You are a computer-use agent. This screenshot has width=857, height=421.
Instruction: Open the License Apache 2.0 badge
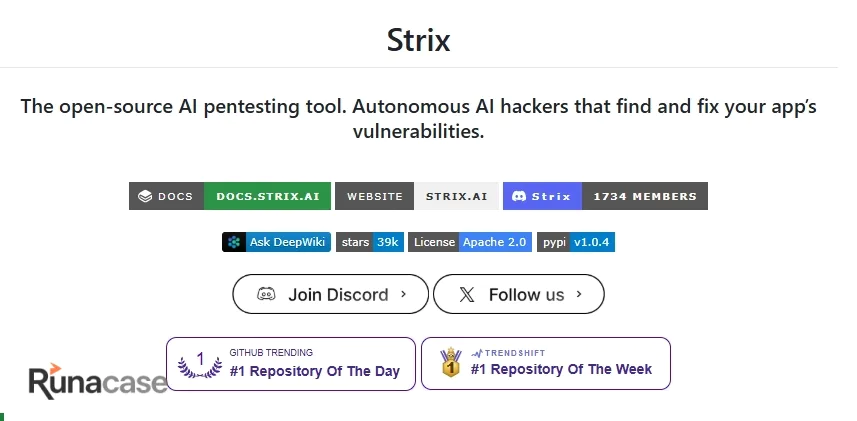[470, 242]
